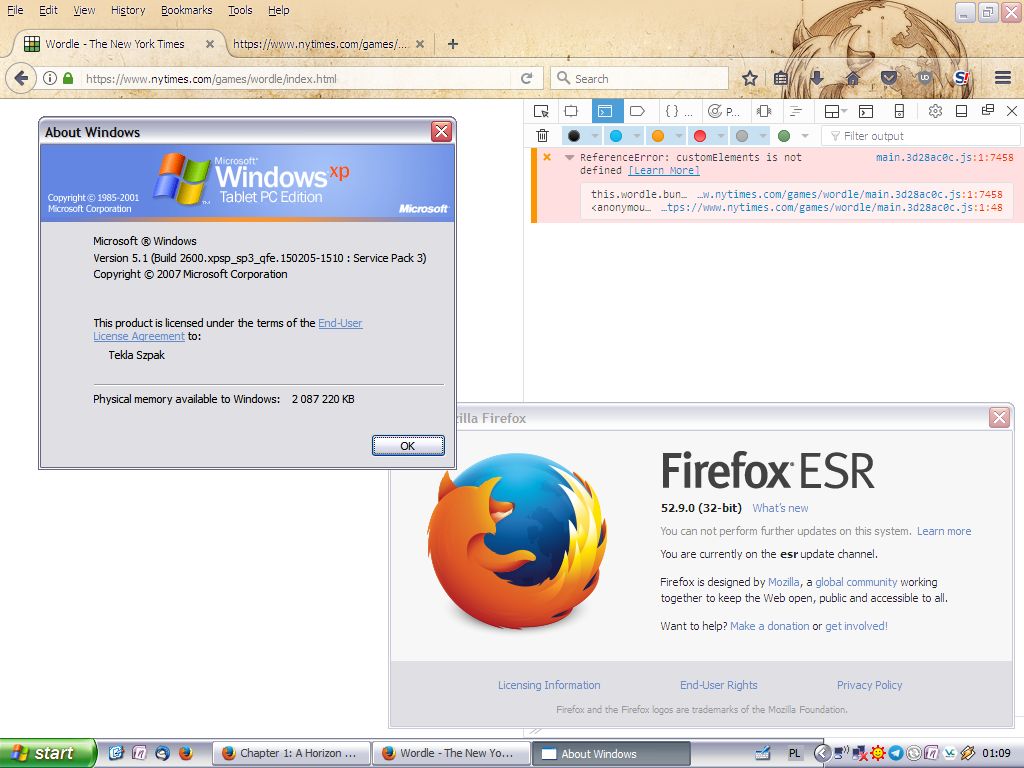Image resolution: width=1024 pixels, height=768 pixels.
Task: Open the Network panel in devtools
Action: point(796,111)
